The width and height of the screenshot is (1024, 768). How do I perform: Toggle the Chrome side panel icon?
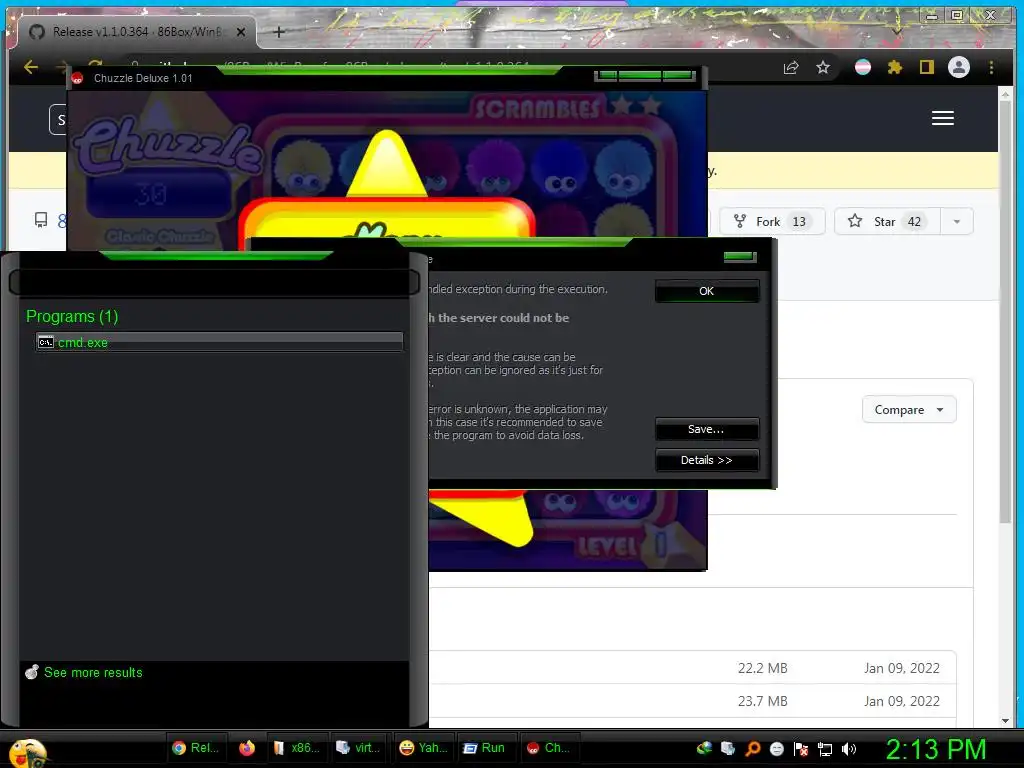click(x=927, y=67)
